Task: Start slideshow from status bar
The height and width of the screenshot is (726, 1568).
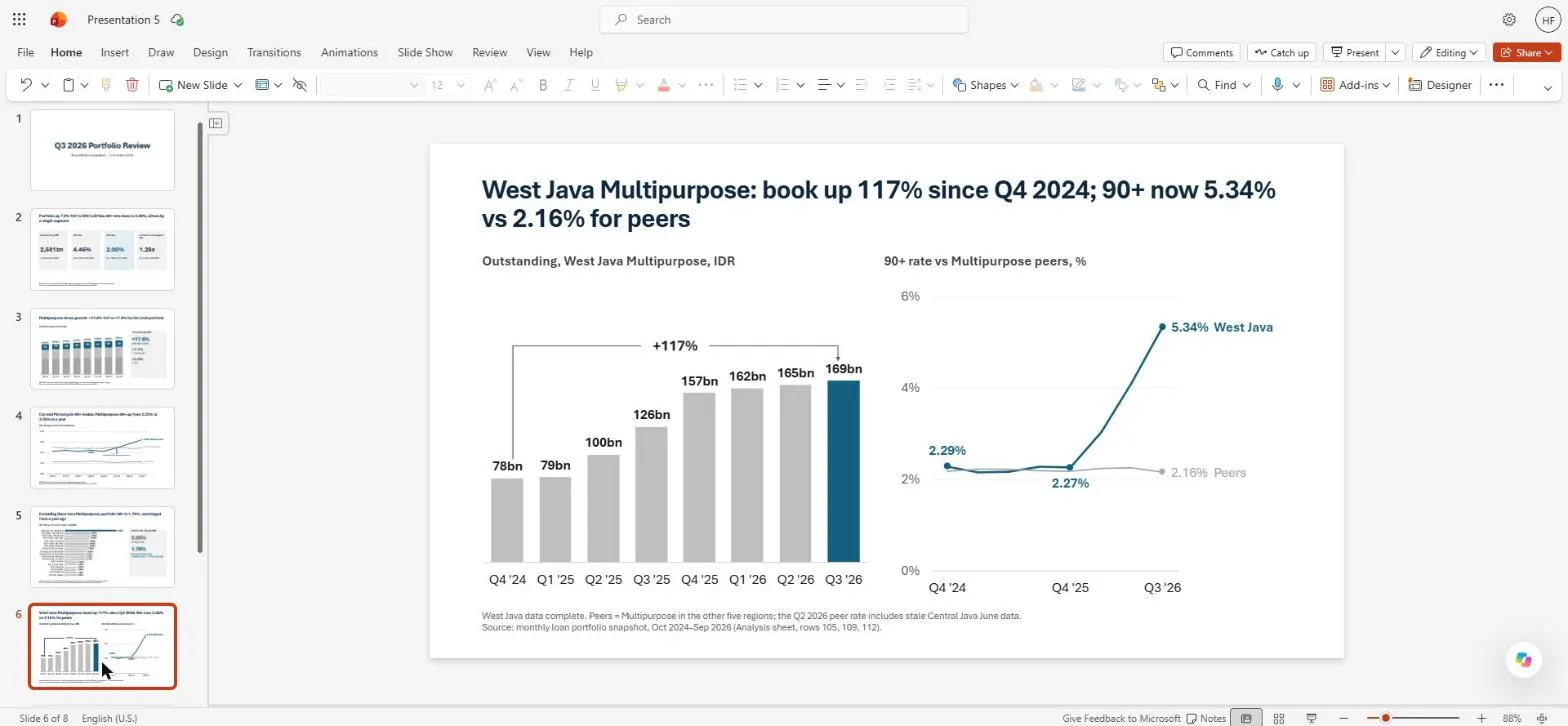Action: (x=1311, y=718)
